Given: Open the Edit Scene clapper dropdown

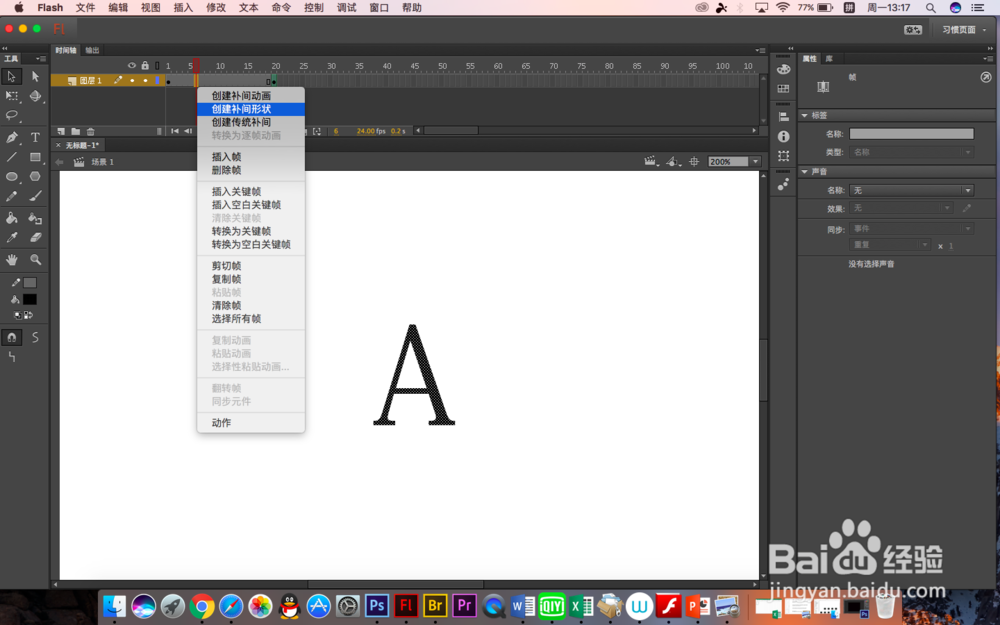Looking at the screenshot, I should 651,162.
